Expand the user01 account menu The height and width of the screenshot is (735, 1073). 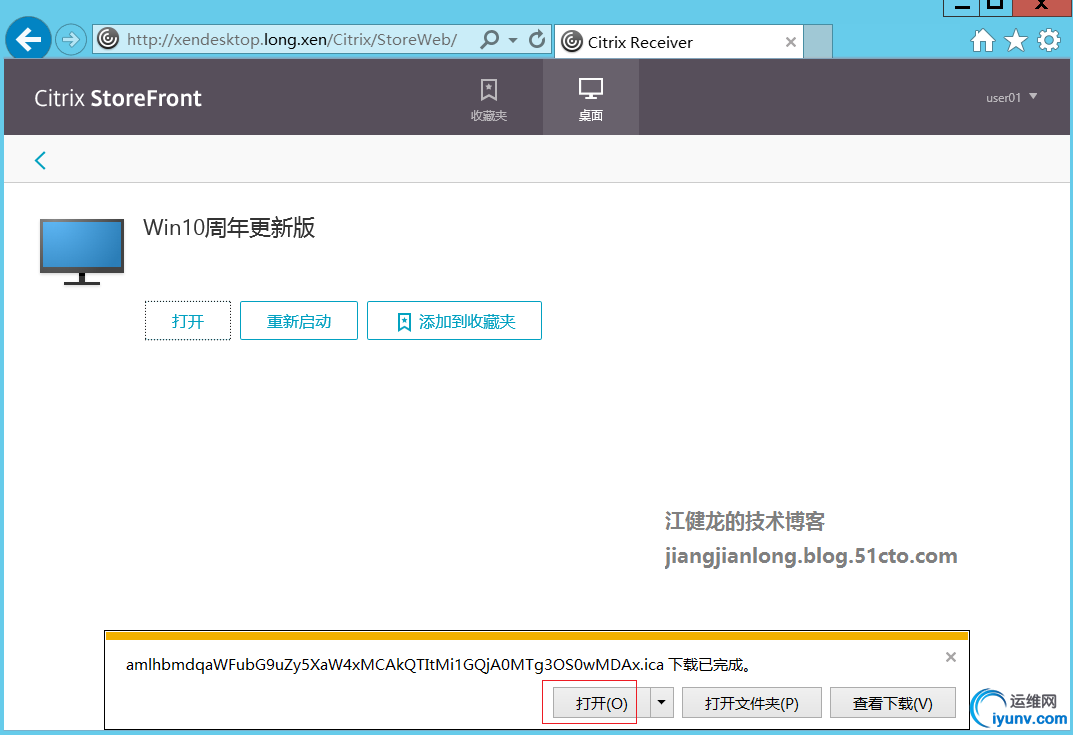[1011, 97]
